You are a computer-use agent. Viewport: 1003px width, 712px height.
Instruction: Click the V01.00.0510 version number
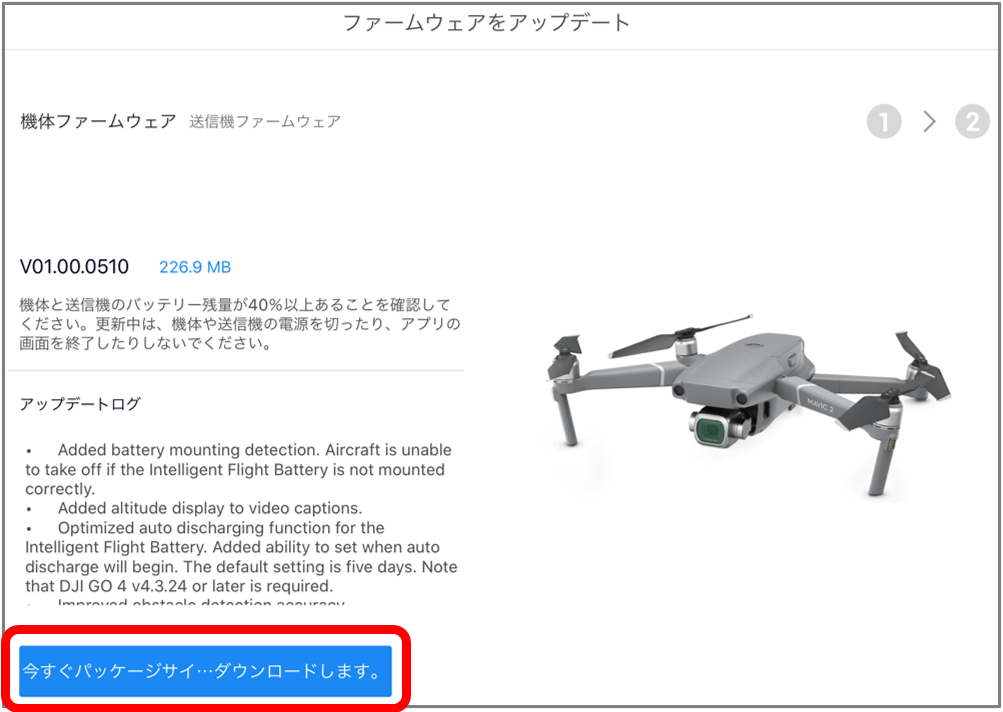(74, 266)
